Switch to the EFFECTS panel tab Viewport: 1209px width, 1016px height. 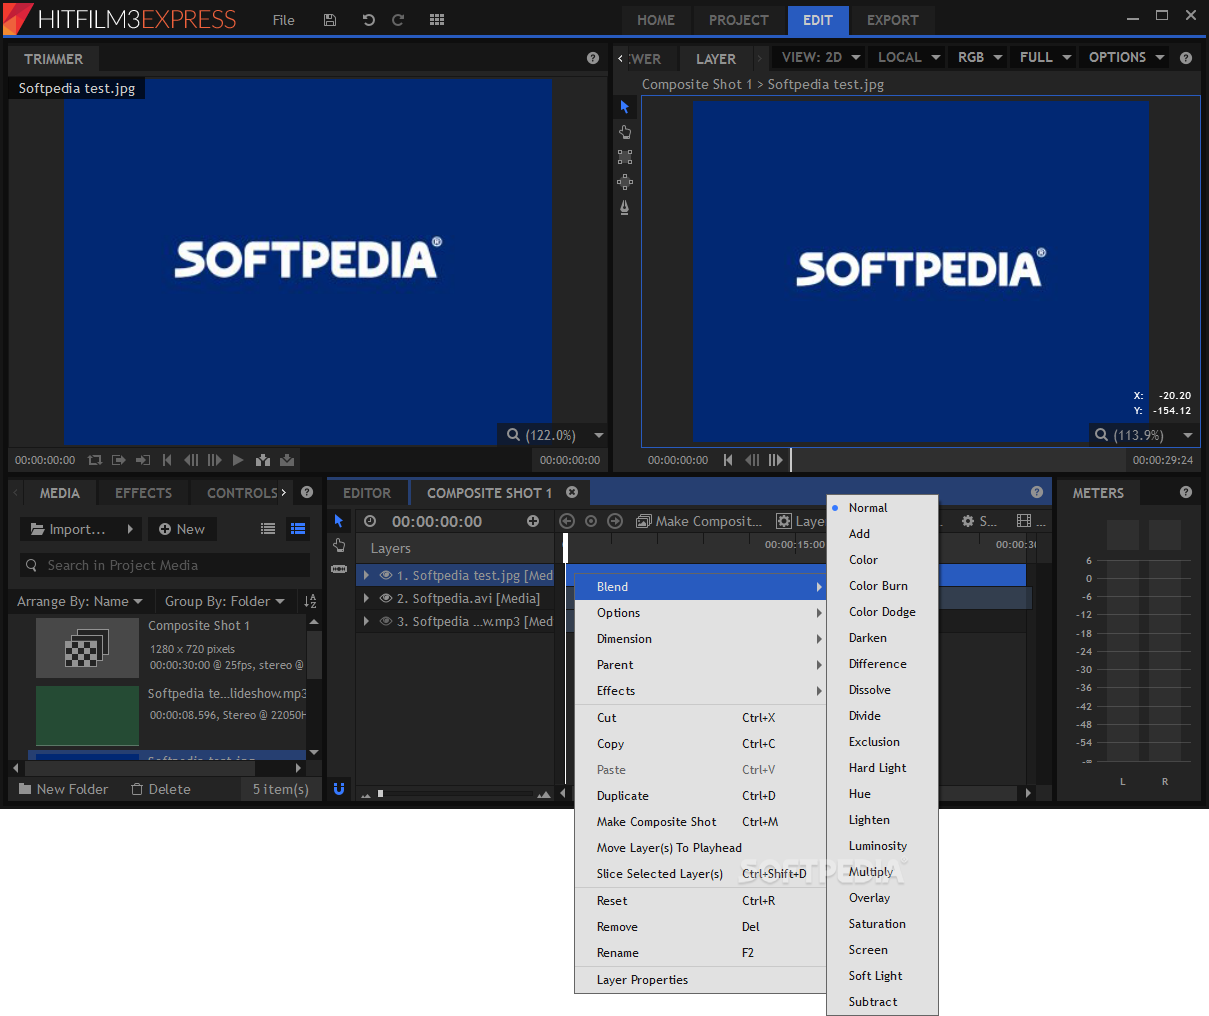(x=143, y=493)
